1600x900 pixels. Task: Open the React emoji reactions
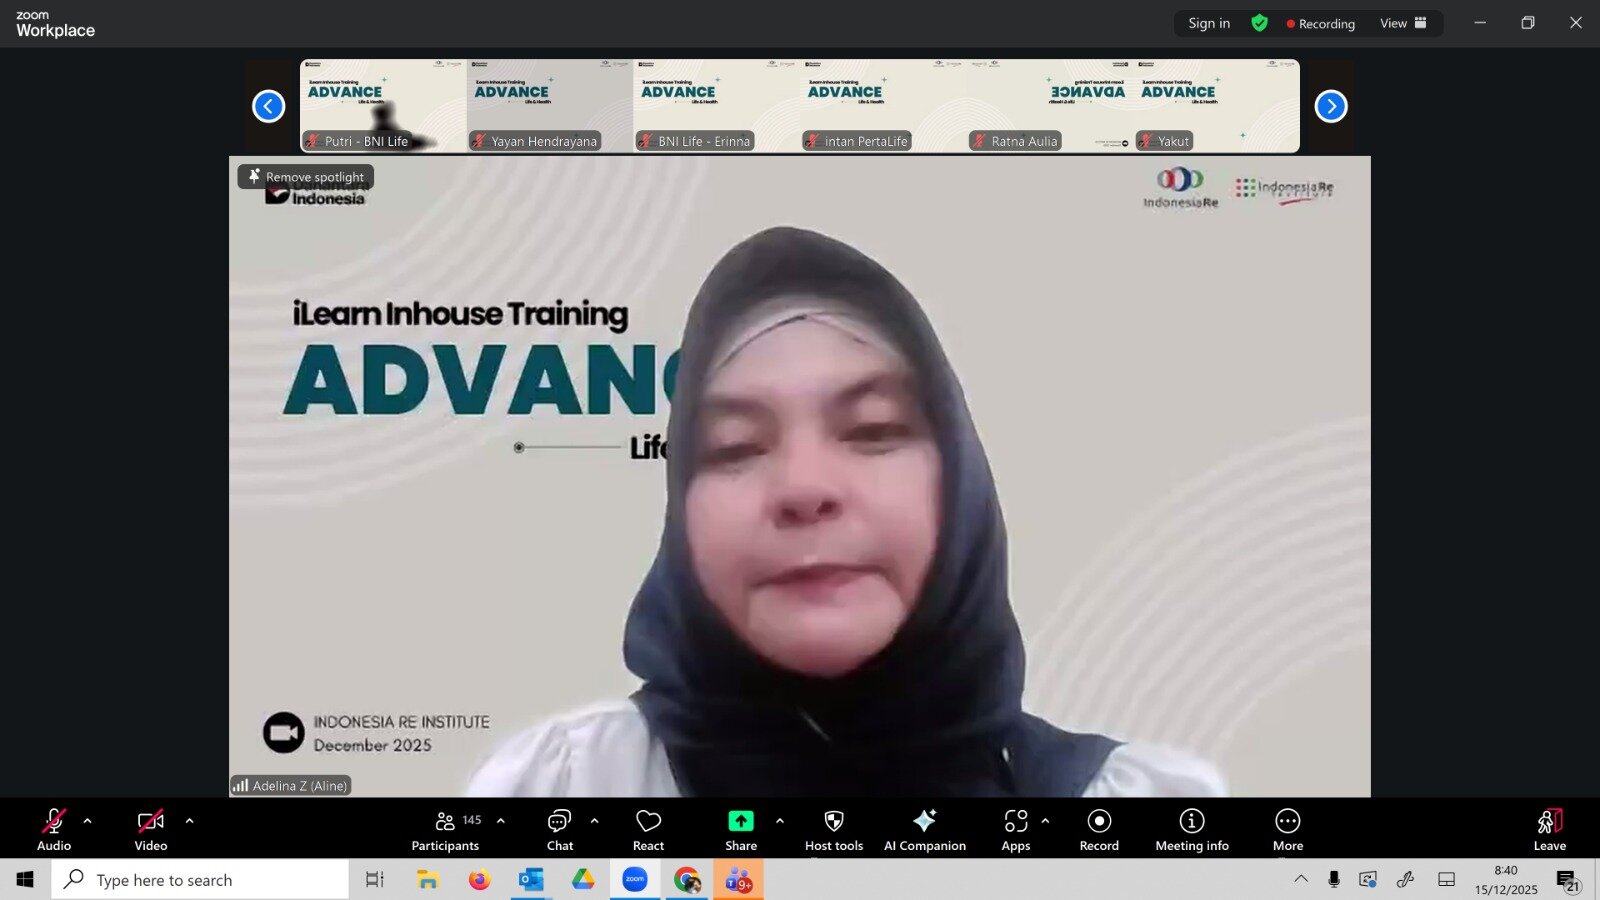648,829
